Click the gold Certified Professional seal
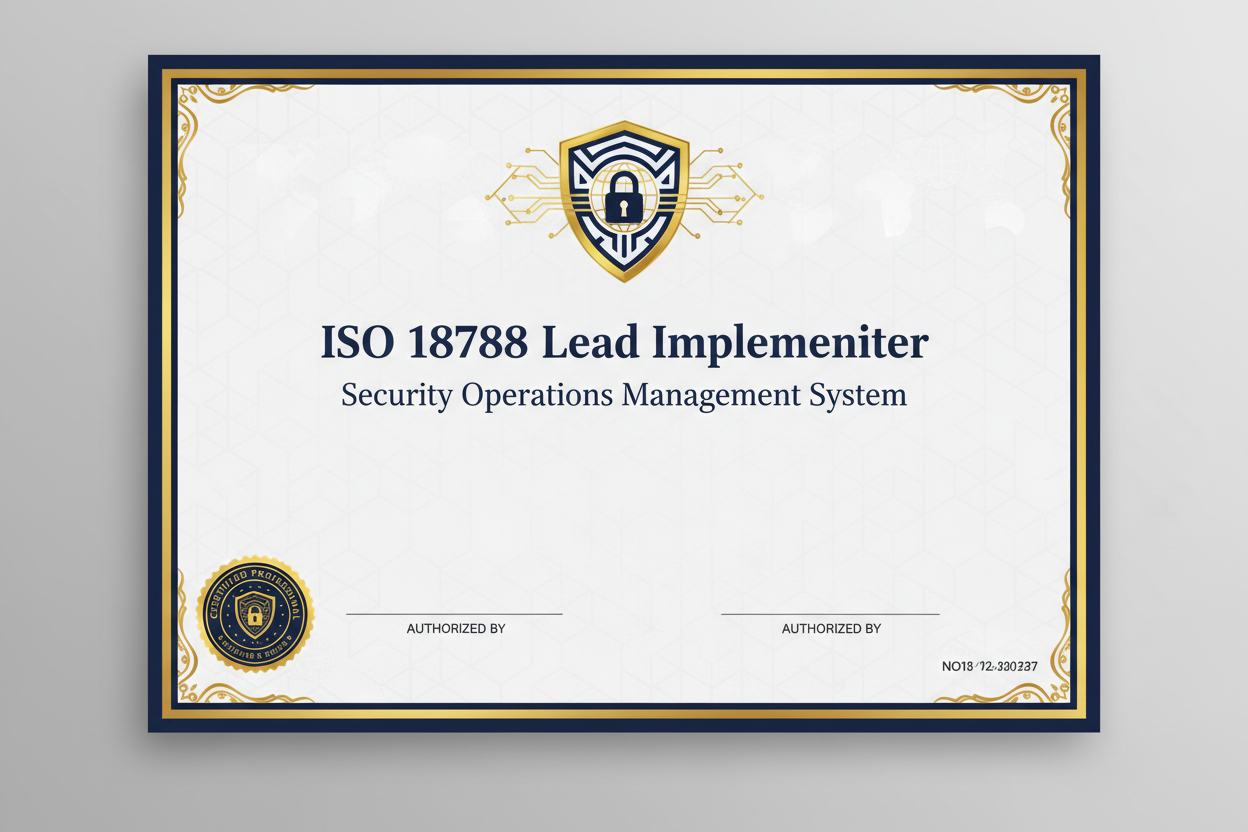 (255, 615)
